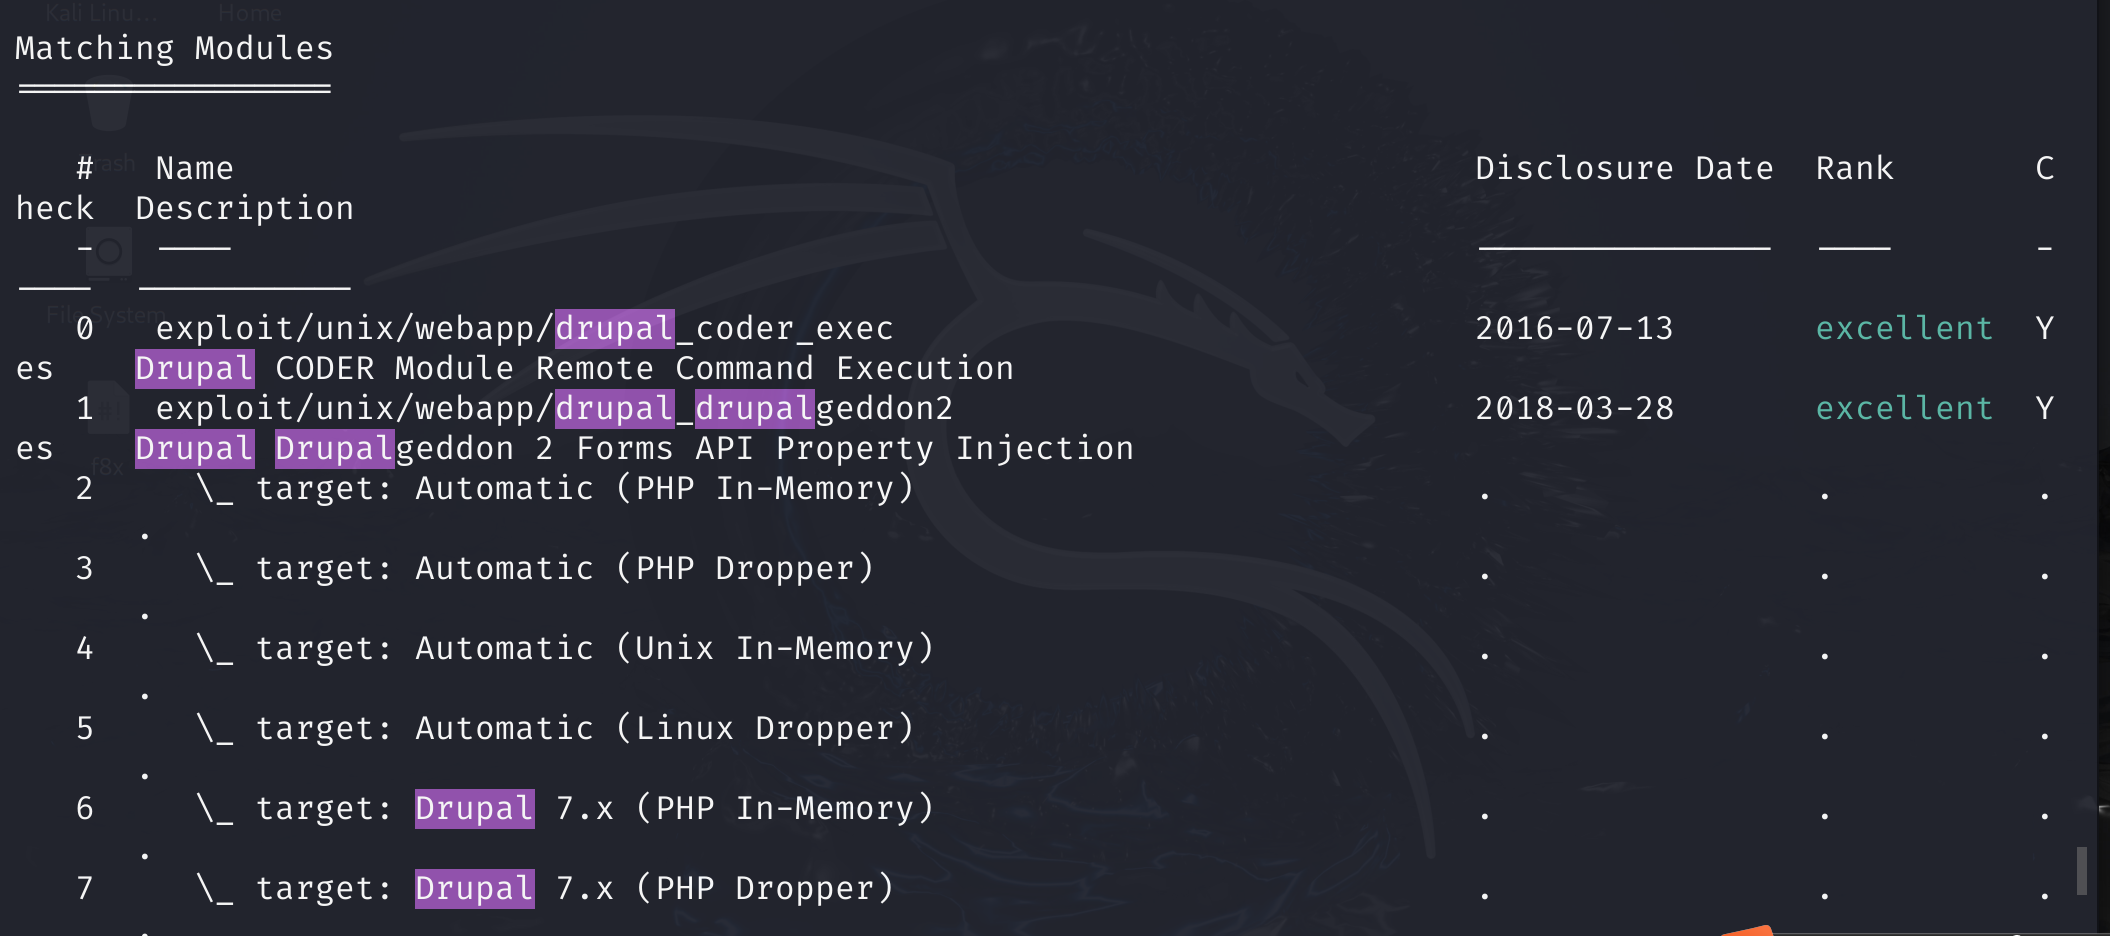Click the 2016-07-13 disclosure date

point(1574,328)
